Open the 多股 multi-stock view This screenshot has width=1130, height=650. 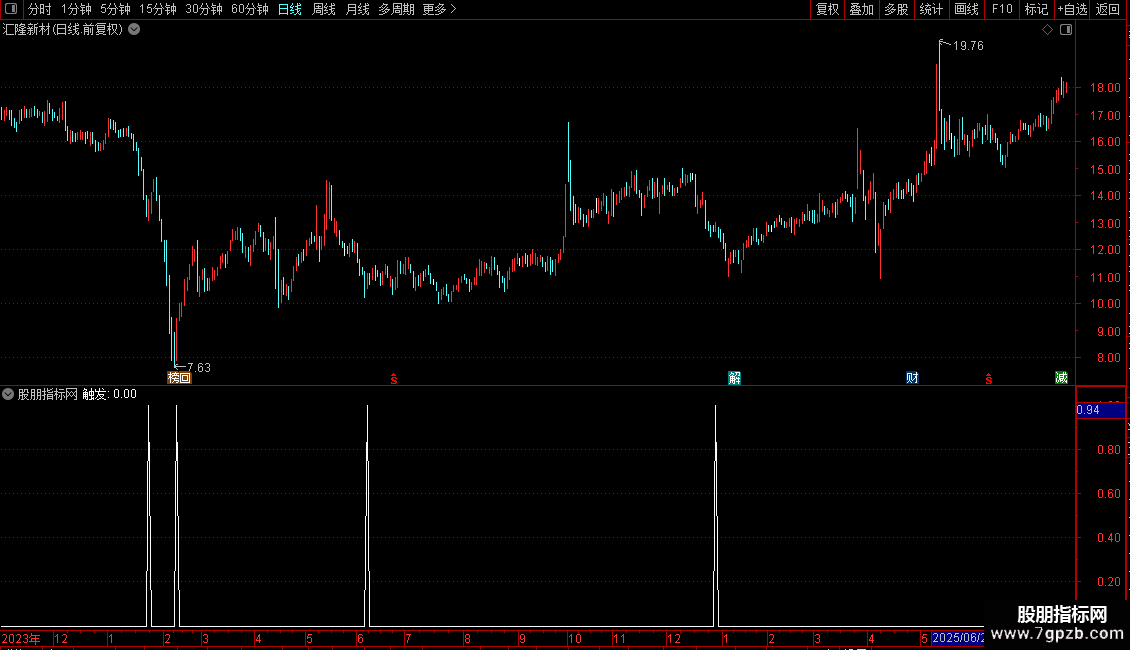pos(896,9)
